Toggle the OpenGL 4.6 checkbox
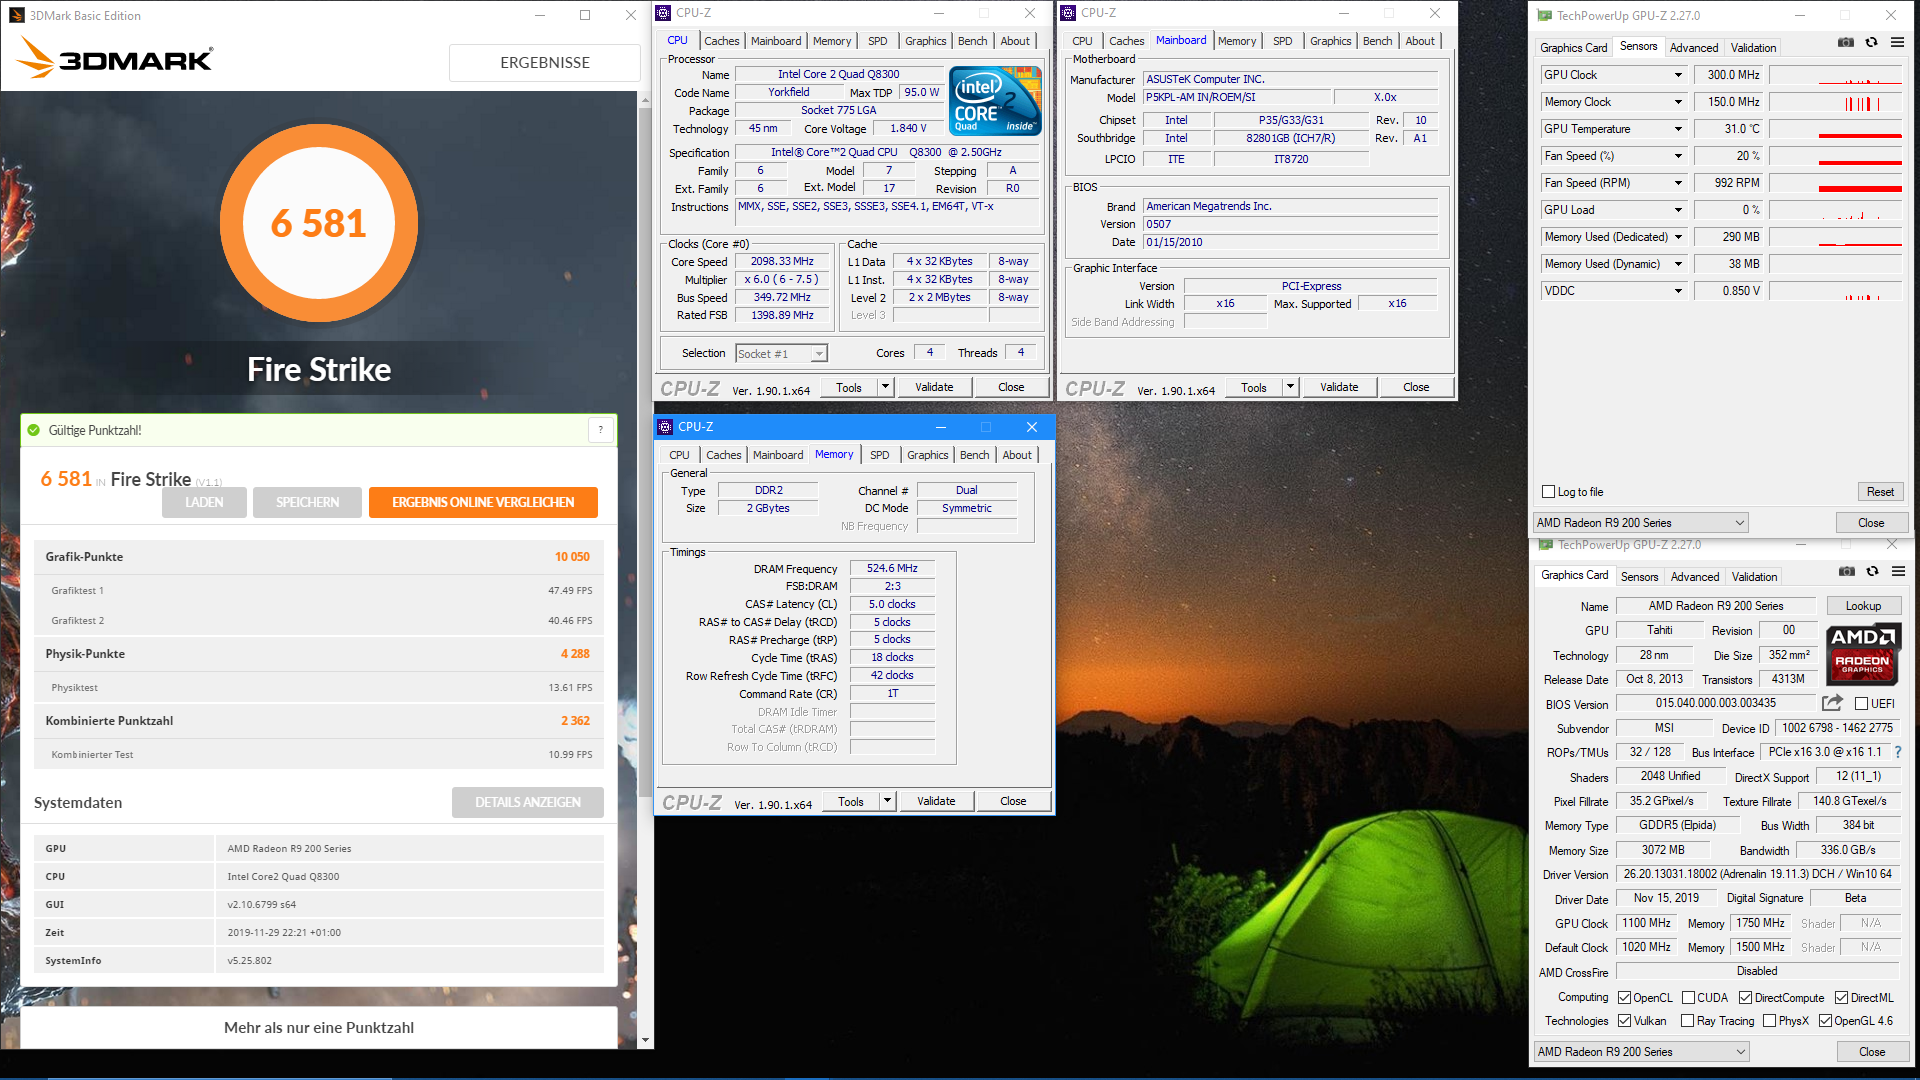The image size is (1920, 1080). (x=1825, y=1021)
